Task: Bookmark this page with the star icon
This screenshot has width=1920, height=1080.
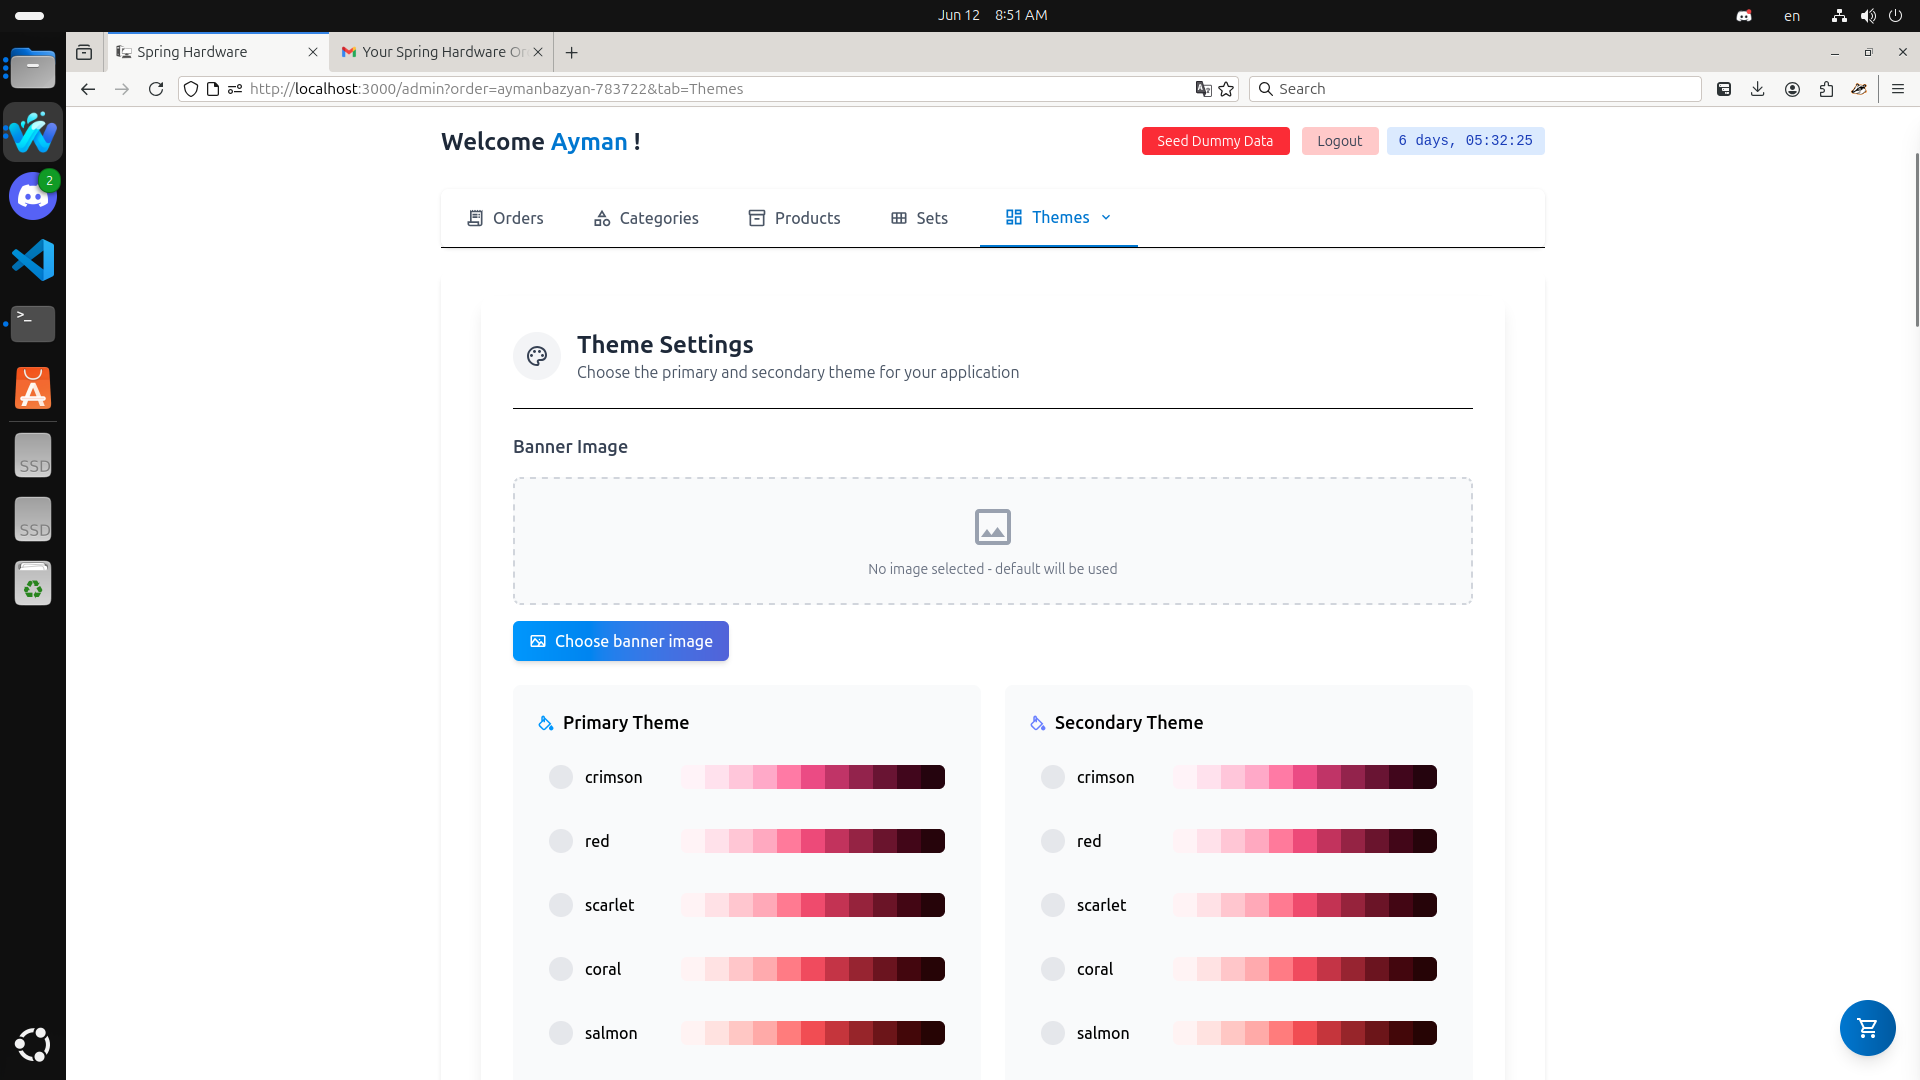Action: pos(1227,89)
